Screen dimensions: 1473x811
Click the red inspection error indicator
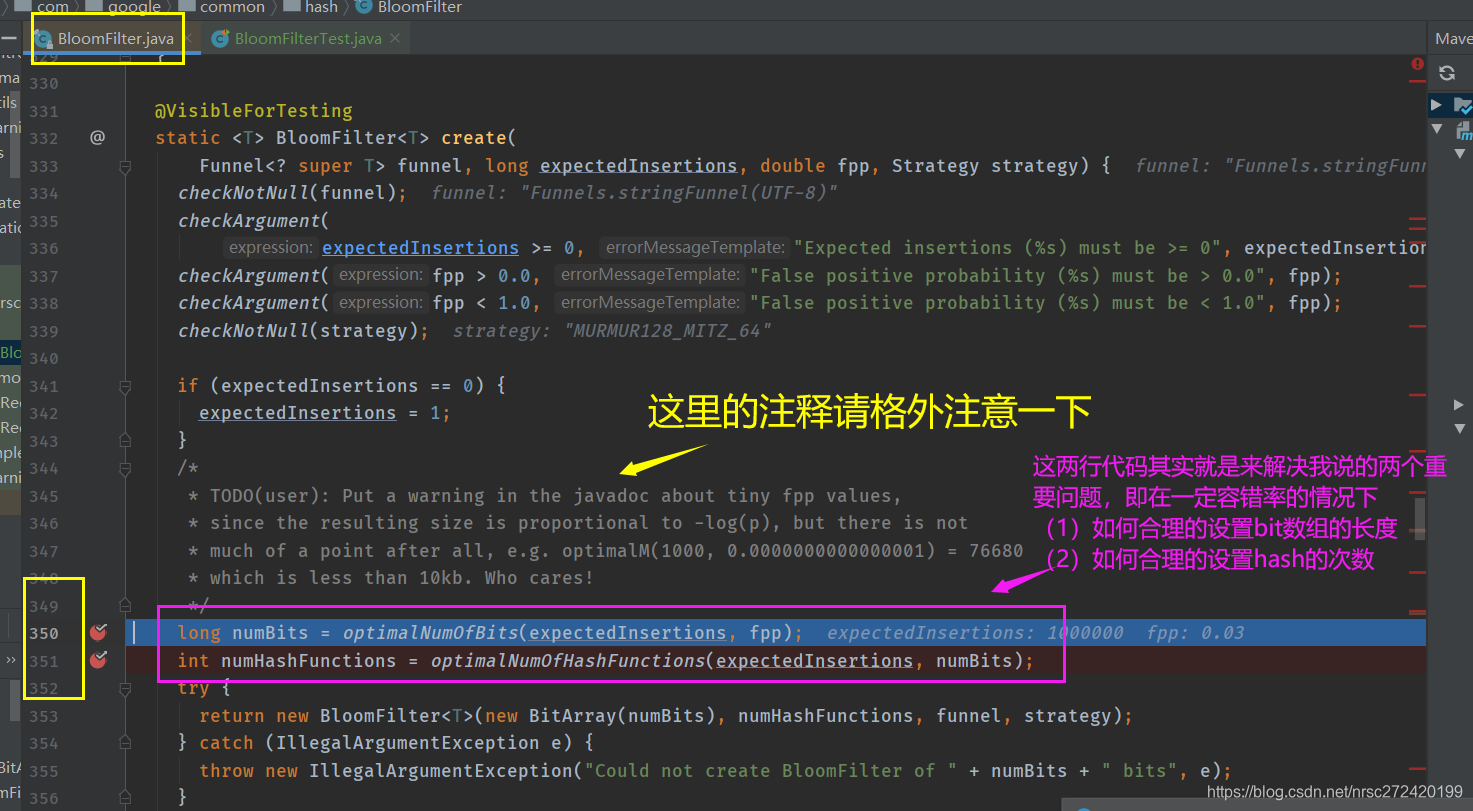pos(1418,62)
